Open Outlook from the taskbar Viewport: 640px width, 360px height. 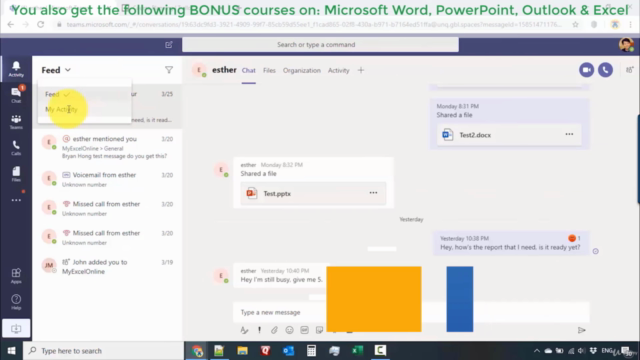point(289,351)
